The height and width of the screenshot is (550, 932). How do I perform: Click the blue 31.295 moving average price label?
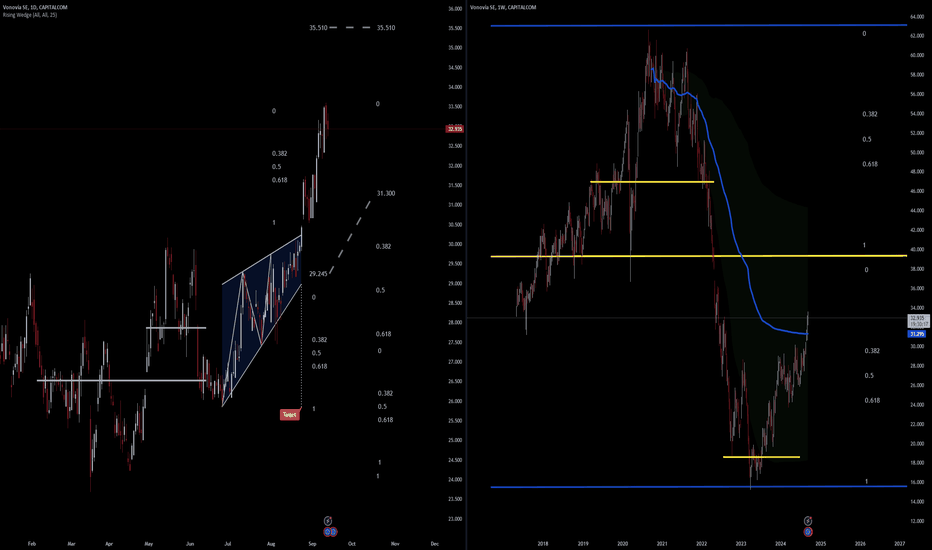(917, 334)
